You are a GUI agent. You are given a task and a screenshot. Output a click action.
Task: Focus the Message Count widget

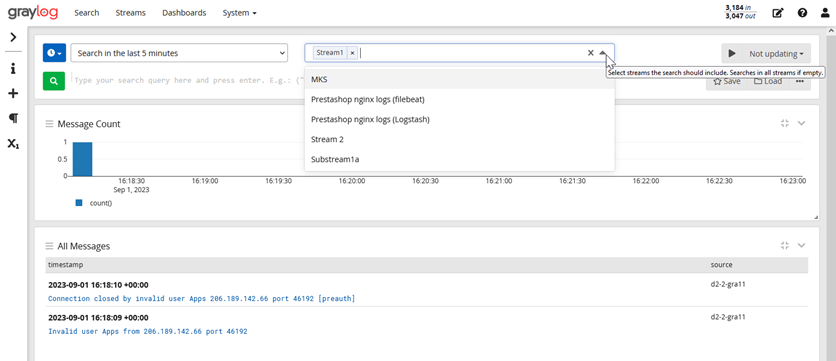(784, 123)
